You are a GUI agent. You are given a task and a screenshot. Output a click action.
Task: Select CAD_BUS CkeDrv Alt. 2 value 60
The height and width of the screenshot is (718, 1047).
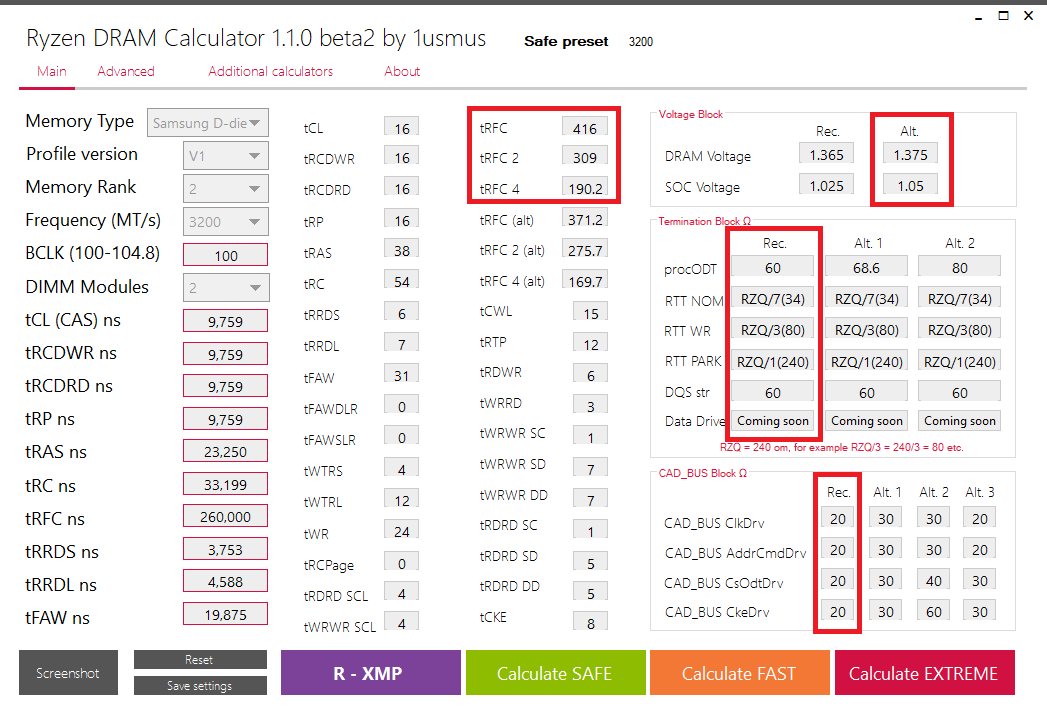933,611
